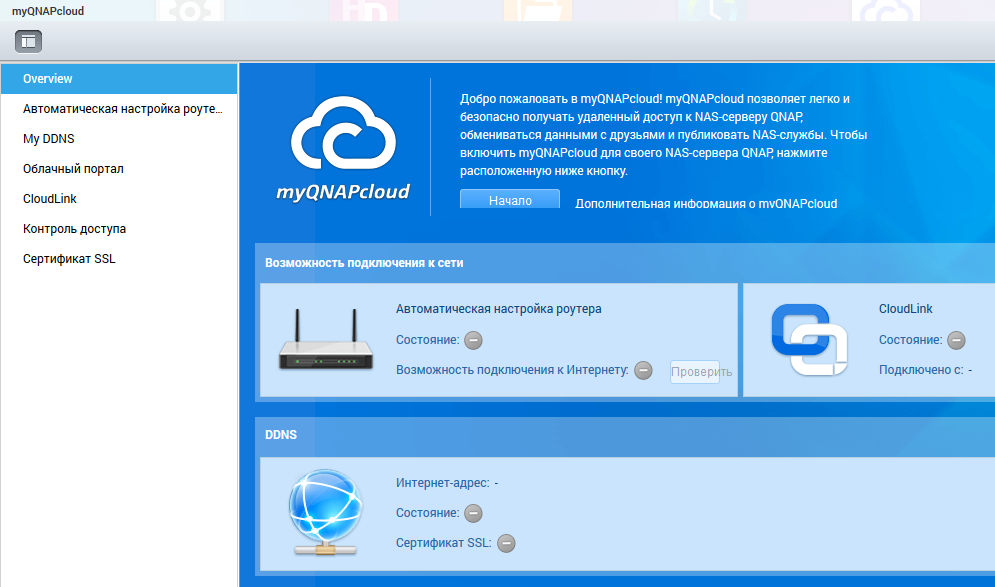The image size is (995, 587).
Task: Open CloudLink sidebar item
Action: click(x=50, y=199)
